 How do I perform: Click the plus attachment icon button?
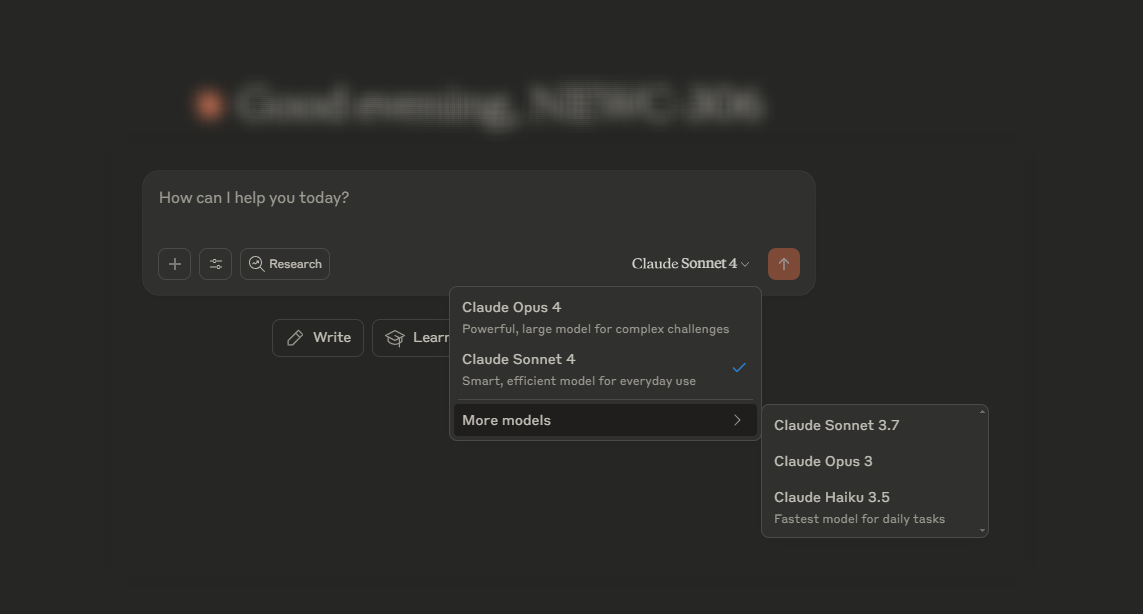click(174, 264)
